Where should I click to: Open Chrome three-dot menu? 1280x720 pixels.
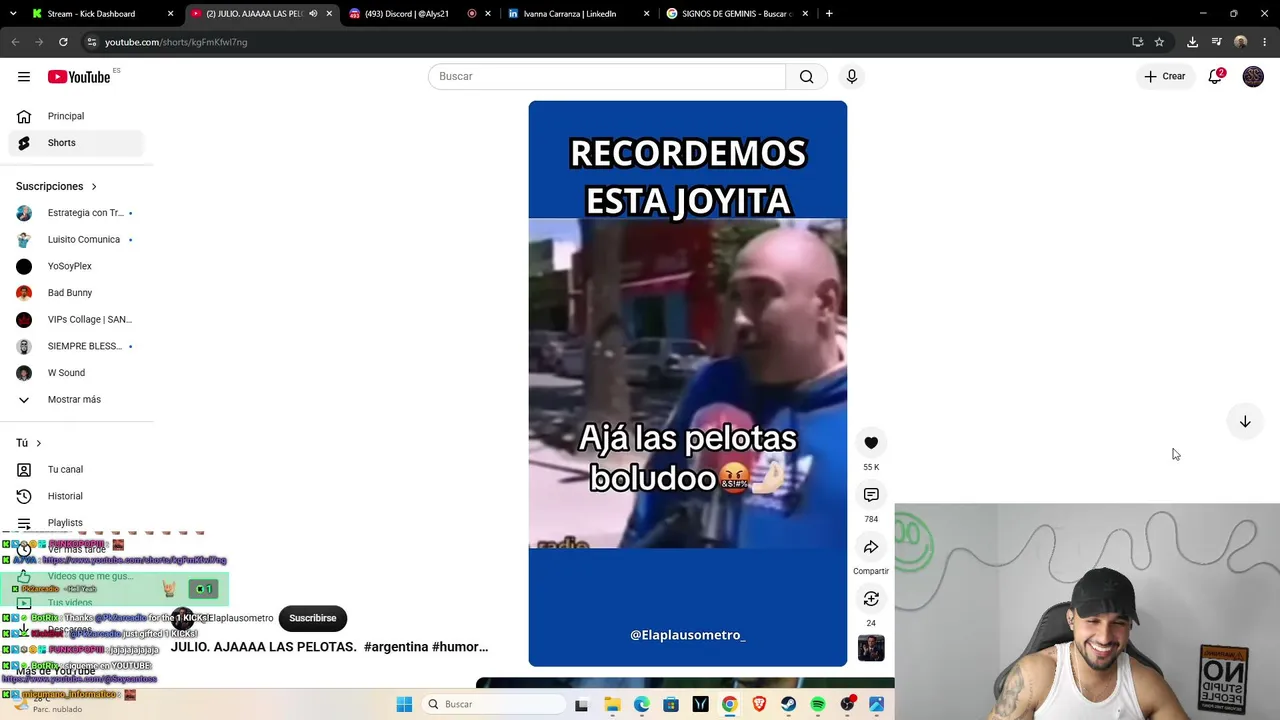pyautogui.click(x=1265, y=42)
